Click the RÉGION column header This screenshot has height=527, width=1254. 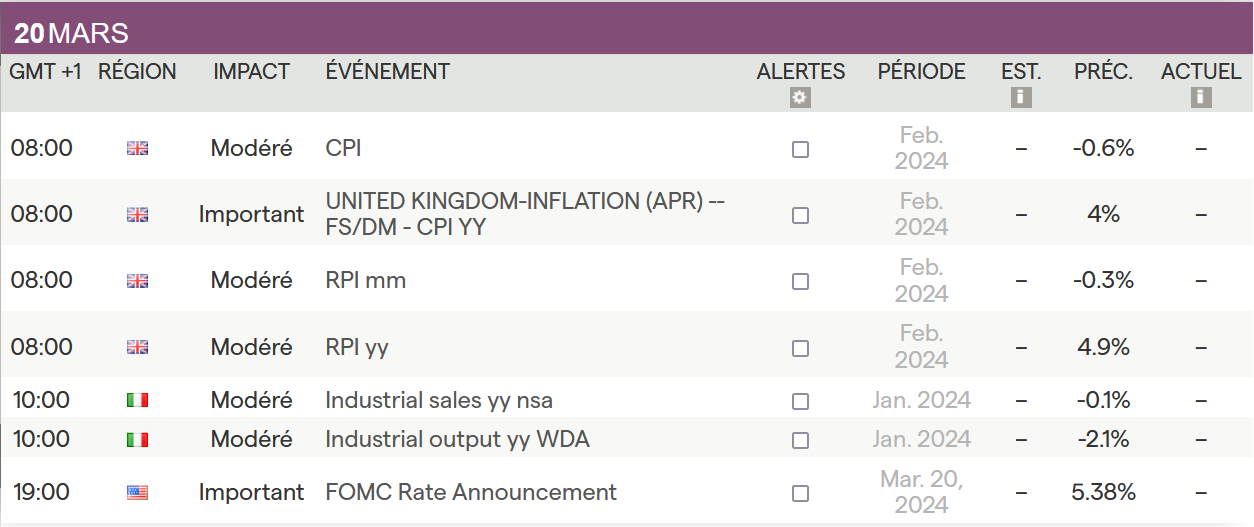[x=137, y=72]
